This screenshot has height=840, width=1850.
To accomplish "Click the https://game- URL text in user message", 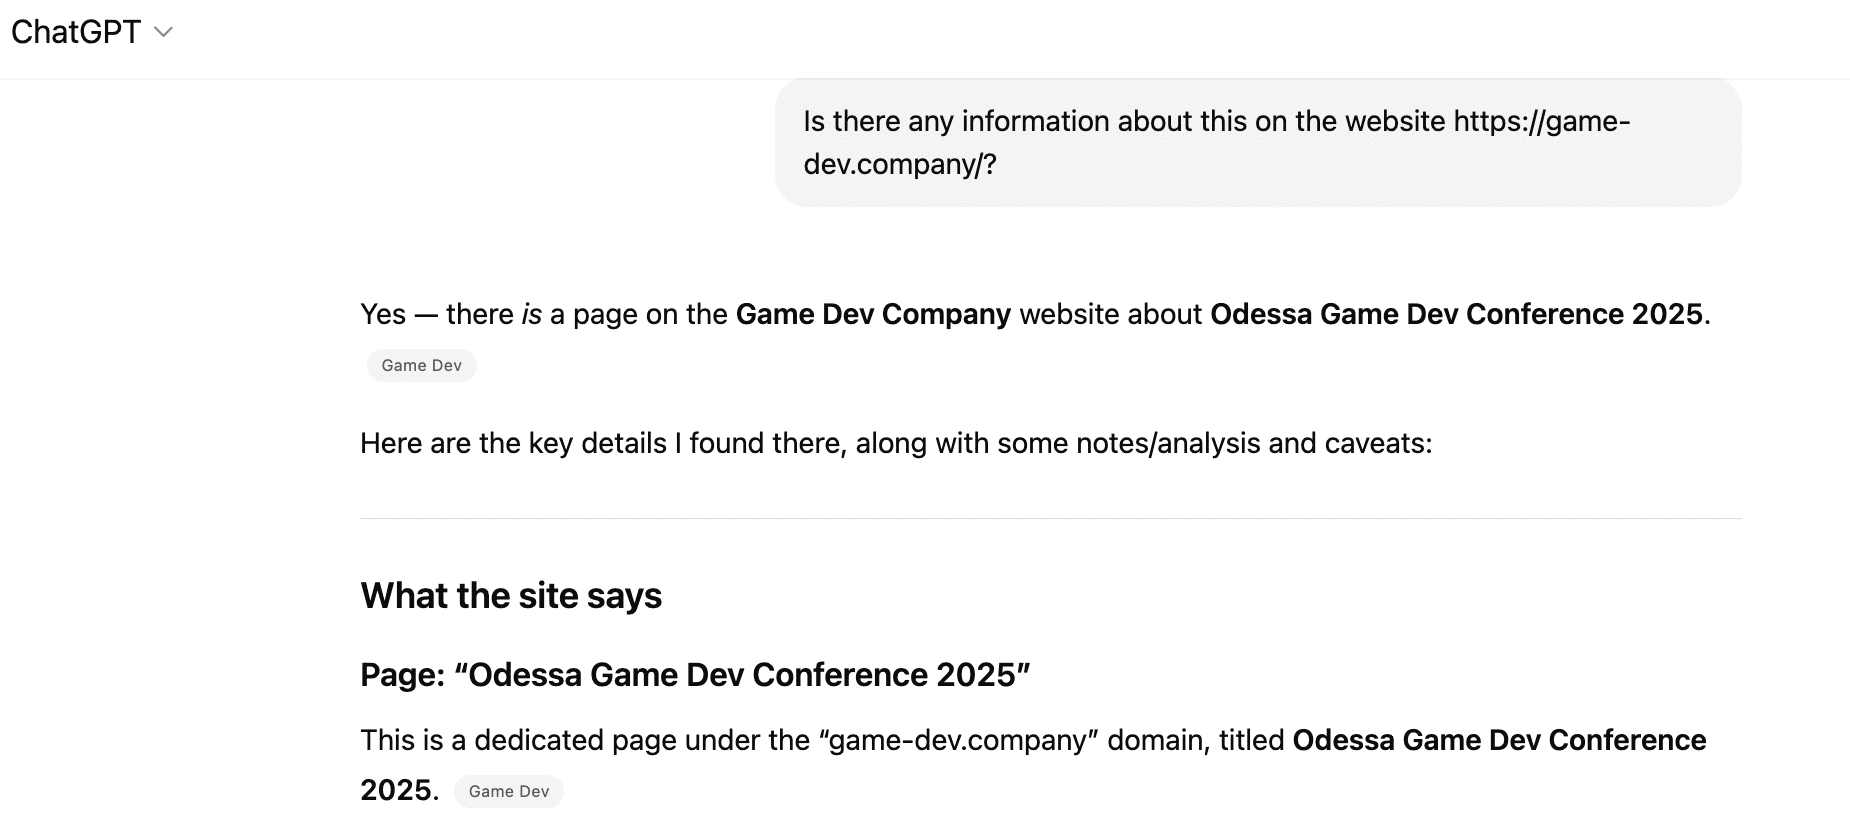I will click(1541, 122).
